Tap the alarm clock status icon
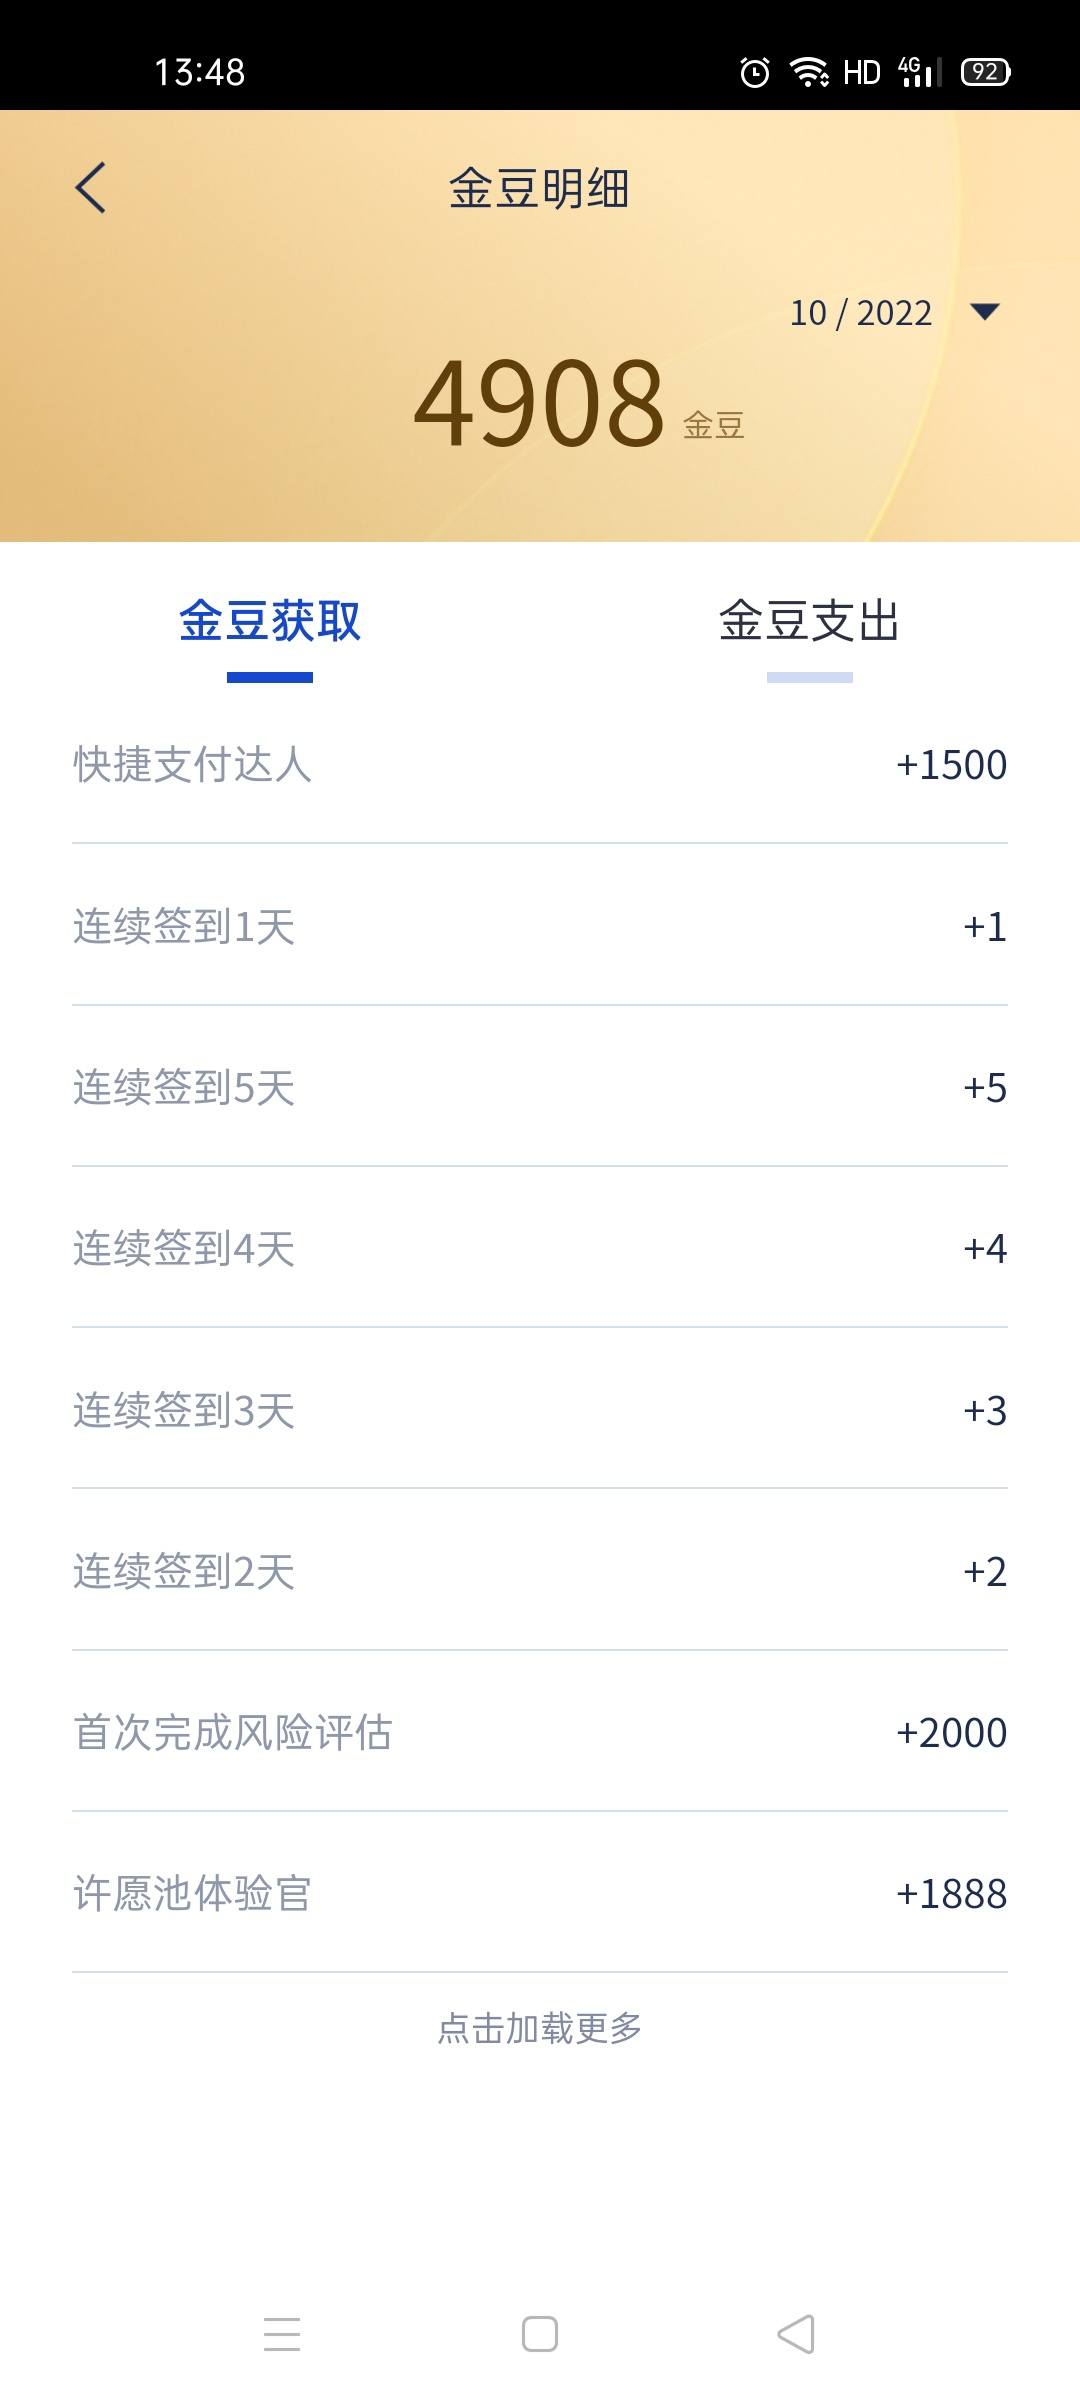Screen dimensions: 1080x2400 pyautogui.click(x=755, y=72)
